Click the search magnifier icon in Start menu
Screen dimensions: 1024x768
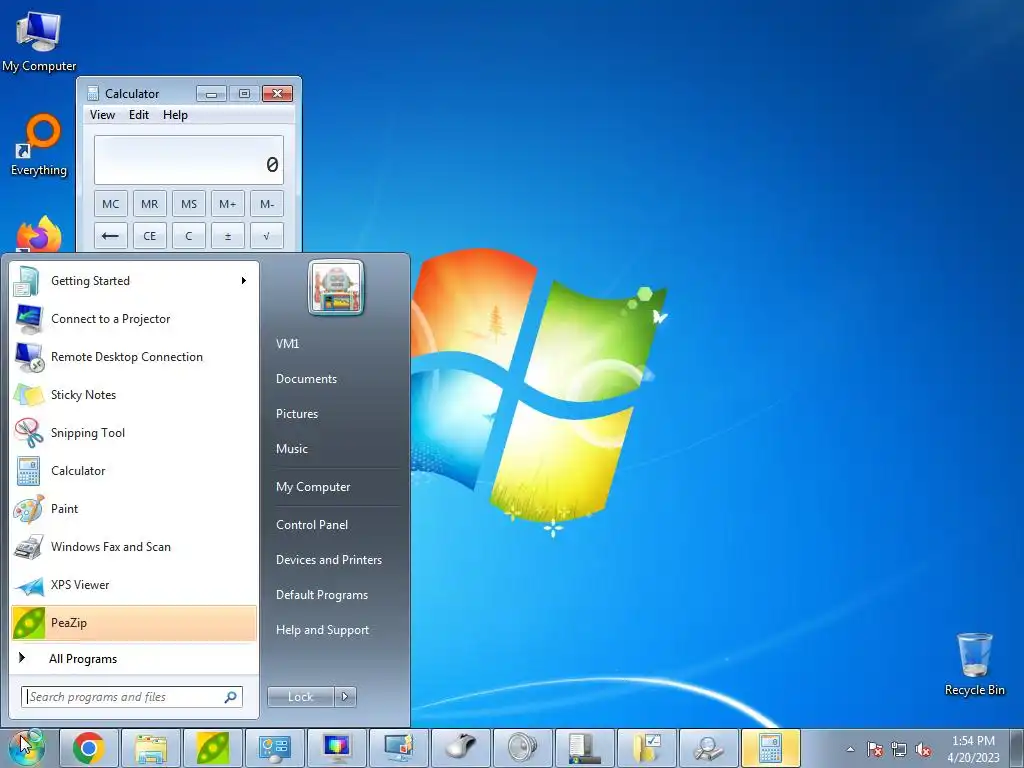coord(230,697)
